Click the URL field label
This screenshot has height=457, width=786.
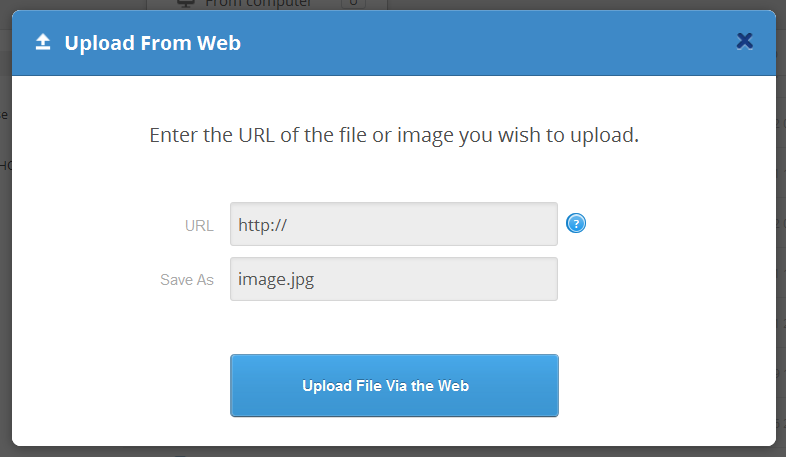click(199, 225)
